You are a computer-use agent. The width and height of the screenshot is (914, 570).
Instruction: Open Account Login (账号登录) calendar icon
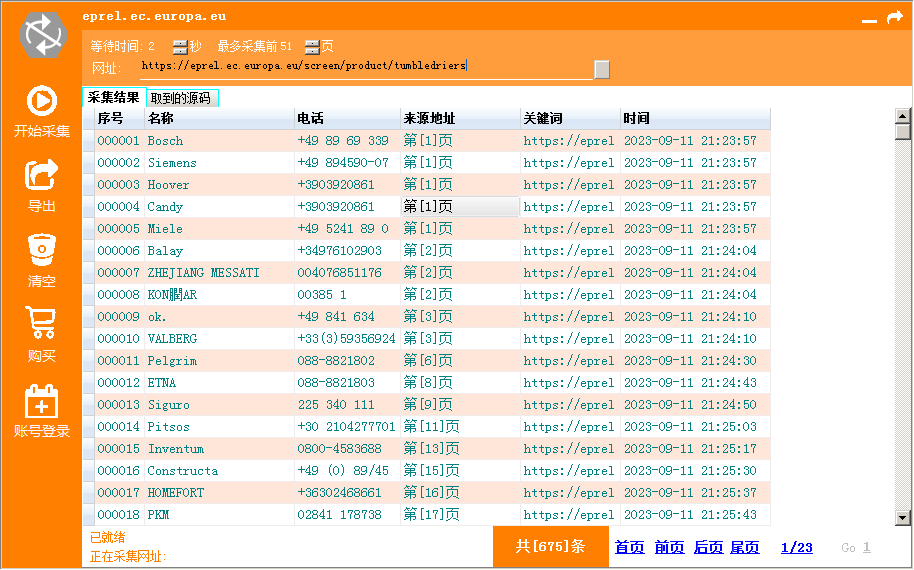tap(41, 400)
